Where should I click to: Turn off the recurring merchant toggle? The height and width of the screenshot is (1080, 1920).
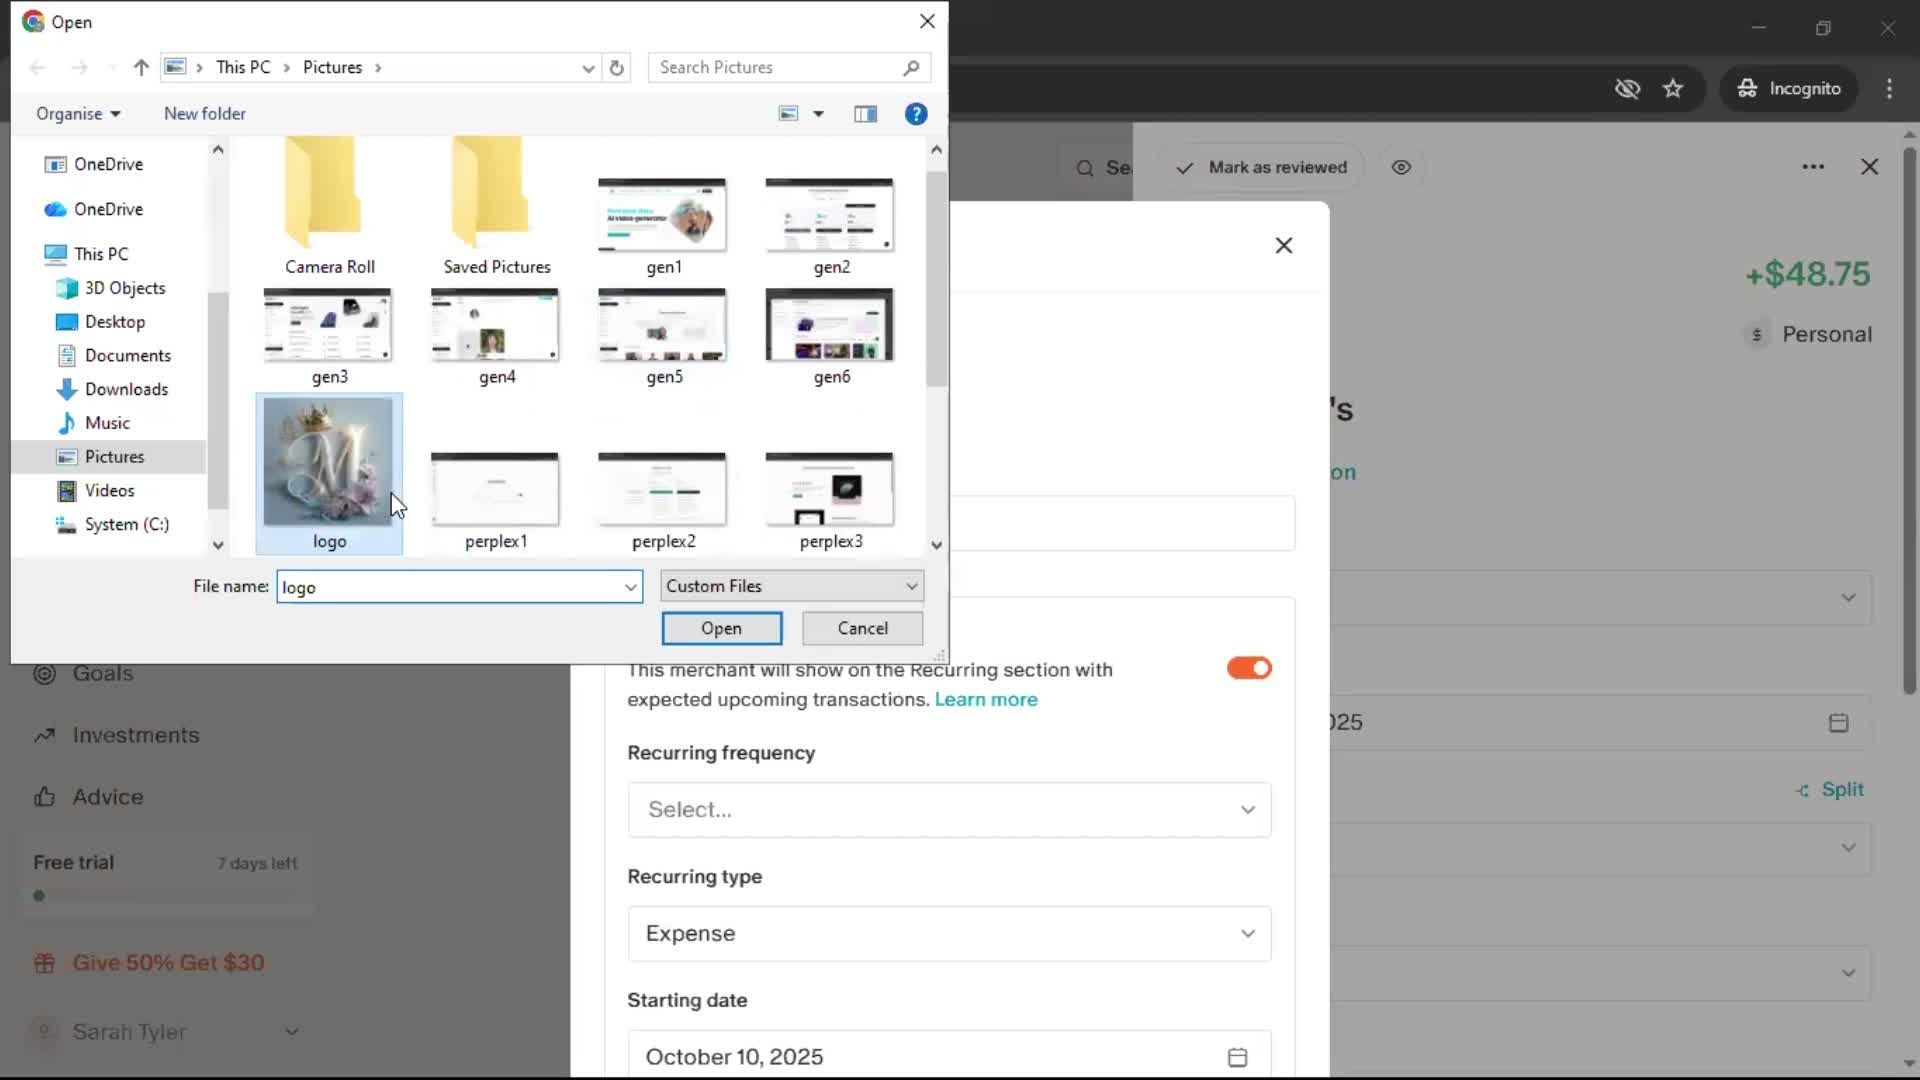(x=1249, y=668)
